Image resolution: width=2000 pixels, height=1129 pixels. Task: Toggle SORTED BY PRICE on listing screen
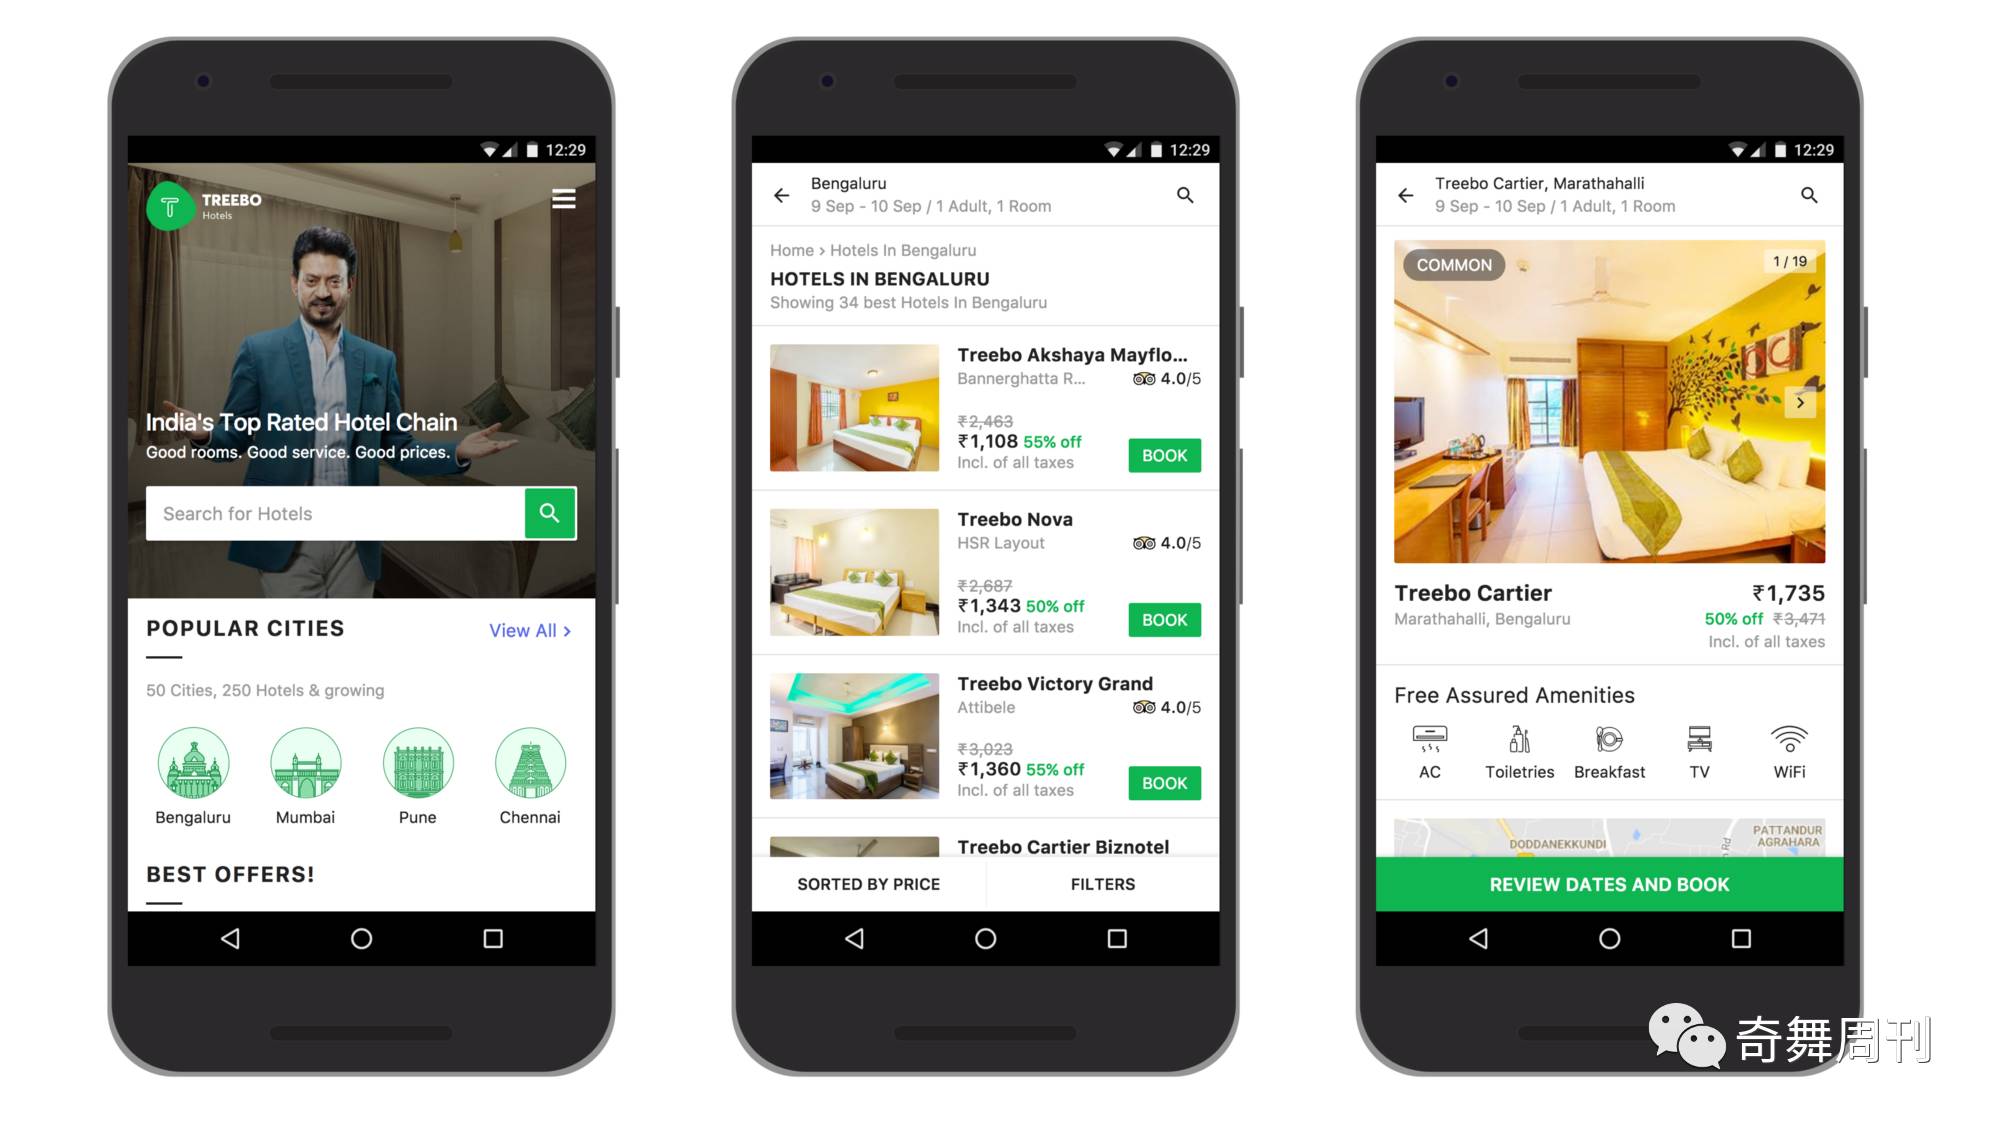pyautogui.click(x=867, y=883)
